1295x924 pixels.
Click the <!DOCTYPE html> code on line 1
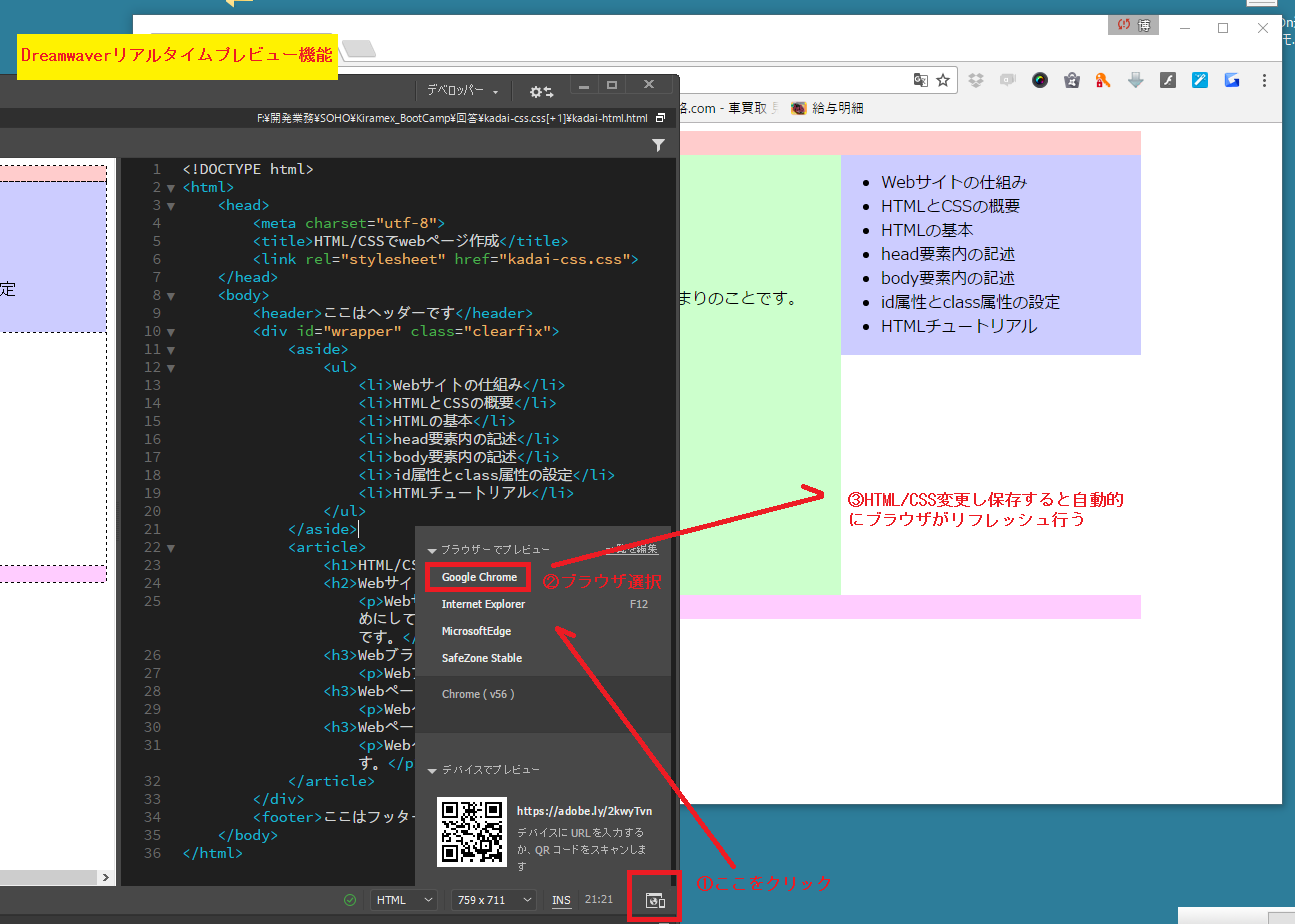point(248,170)
